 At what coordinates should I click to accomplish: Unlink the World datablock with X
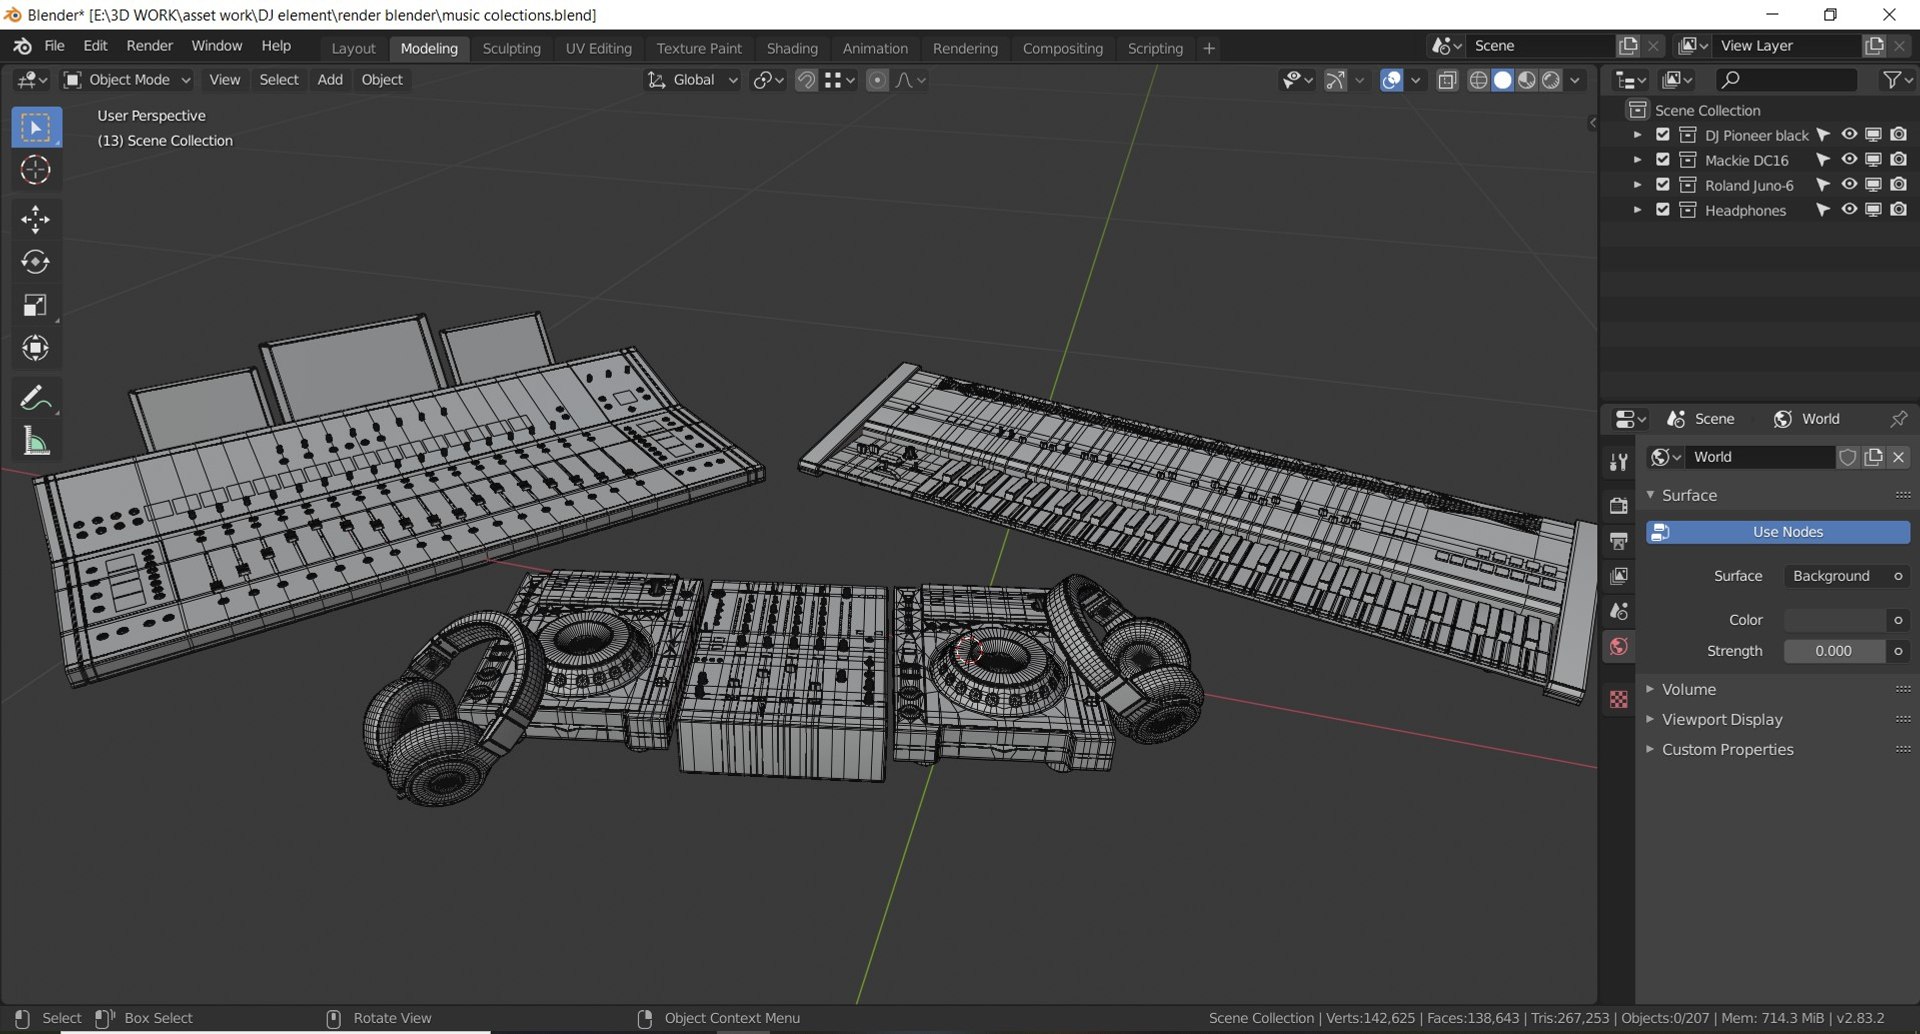point(1898,457)
